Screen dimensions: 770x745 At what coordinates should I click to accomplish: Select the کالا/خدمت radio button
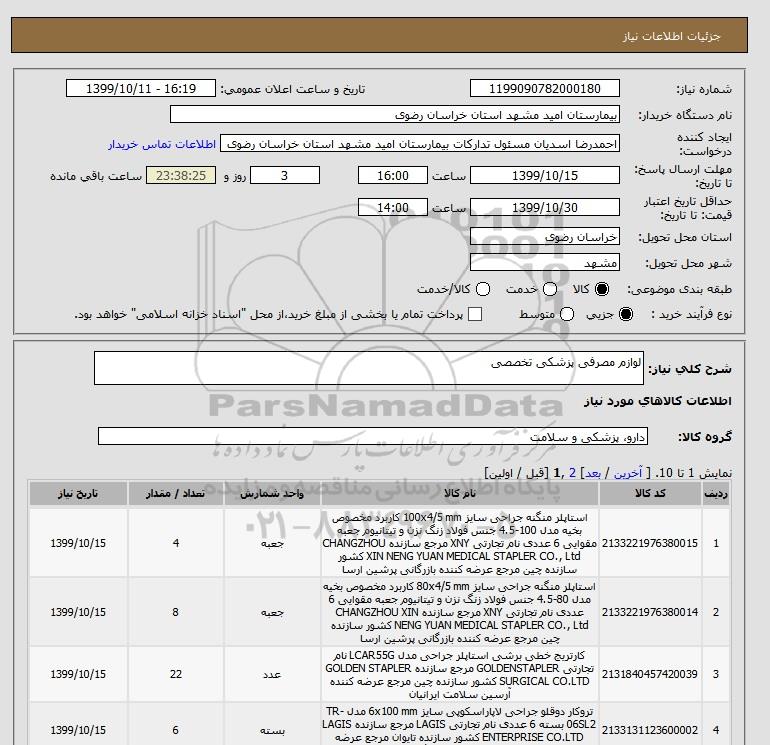(x=483, y=289)
